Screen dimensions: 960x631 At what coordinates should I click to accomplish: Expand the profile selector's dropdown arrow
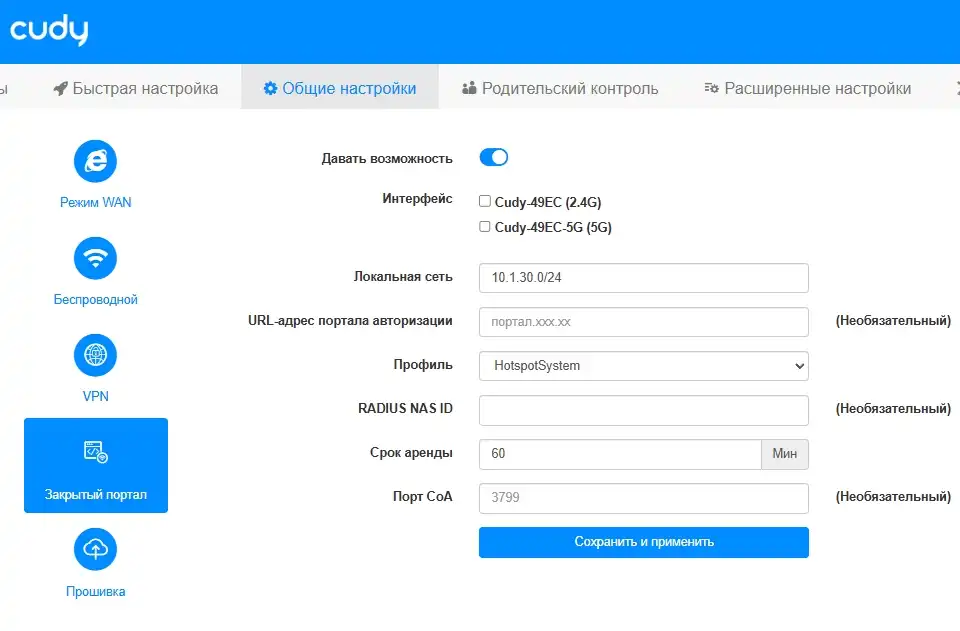(797, 366)
